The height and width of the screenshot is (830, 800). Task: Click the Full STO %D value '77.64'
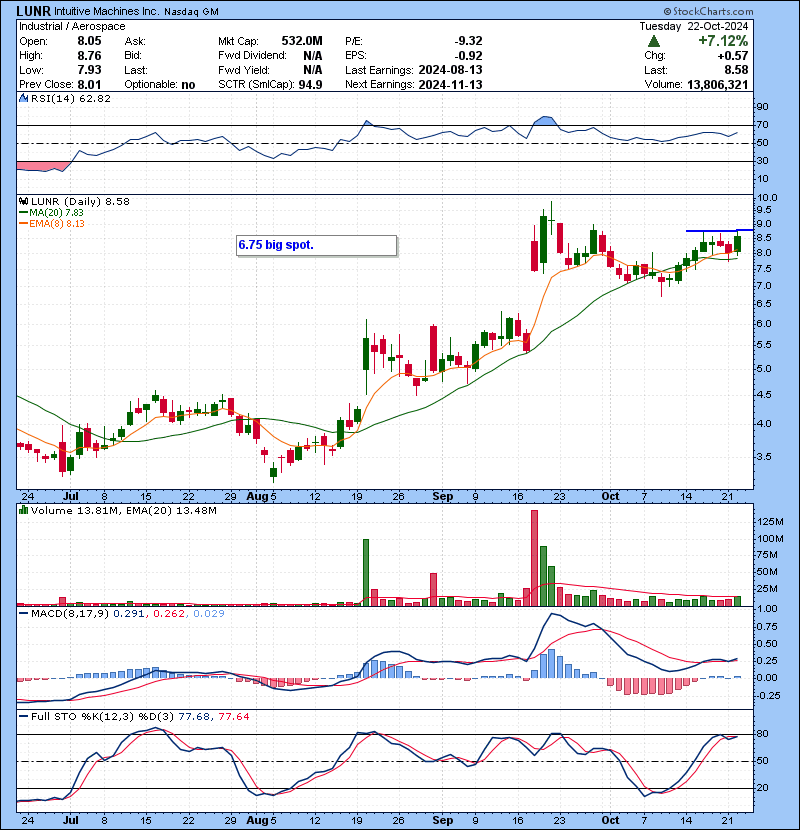(x=233, y=717)
